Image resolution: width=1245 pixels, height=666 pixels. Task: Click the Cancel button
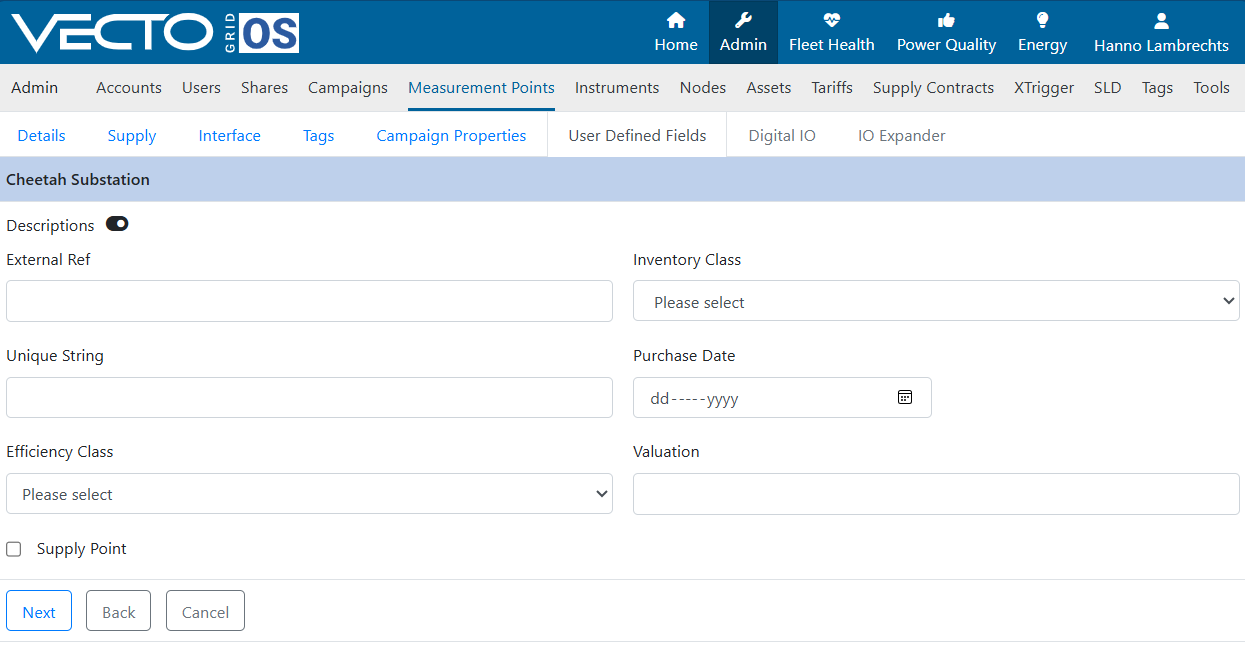click(x=205, y=611)
